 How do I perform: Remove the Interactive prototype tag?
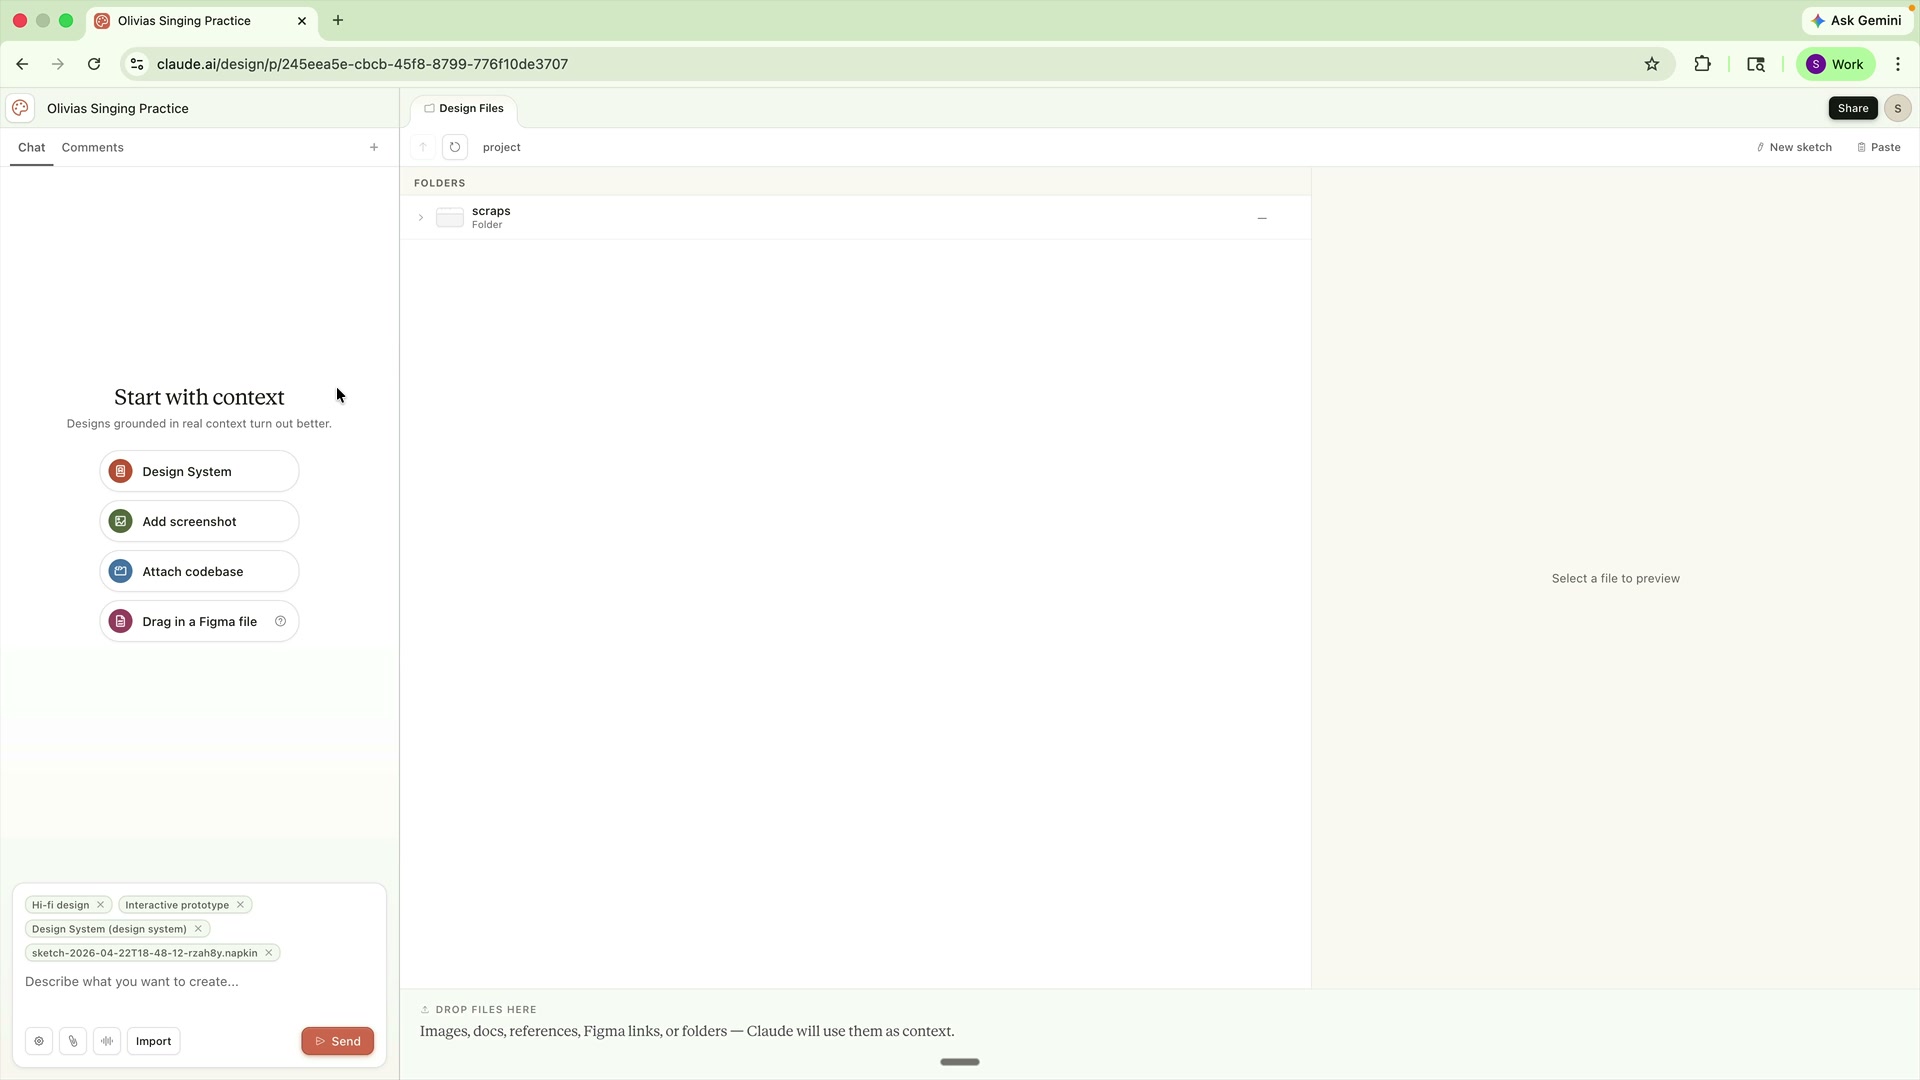pyautogui.click(x=240, y=905)
